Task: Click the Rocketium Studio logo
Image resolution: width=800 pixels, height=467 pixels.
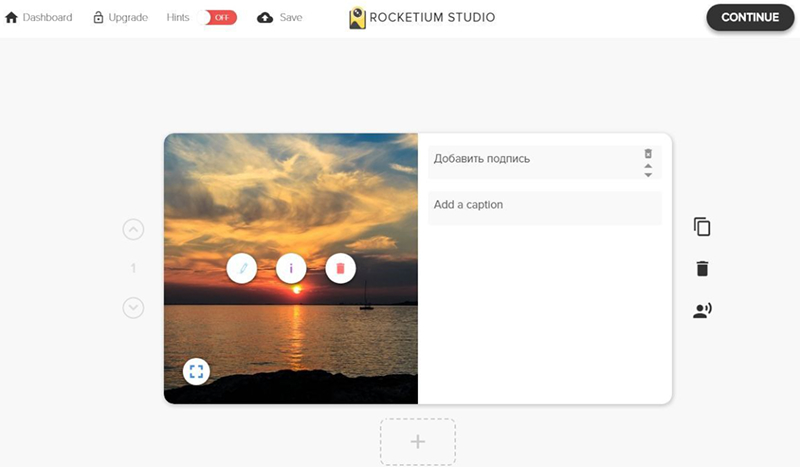Action: pos(422,17)
